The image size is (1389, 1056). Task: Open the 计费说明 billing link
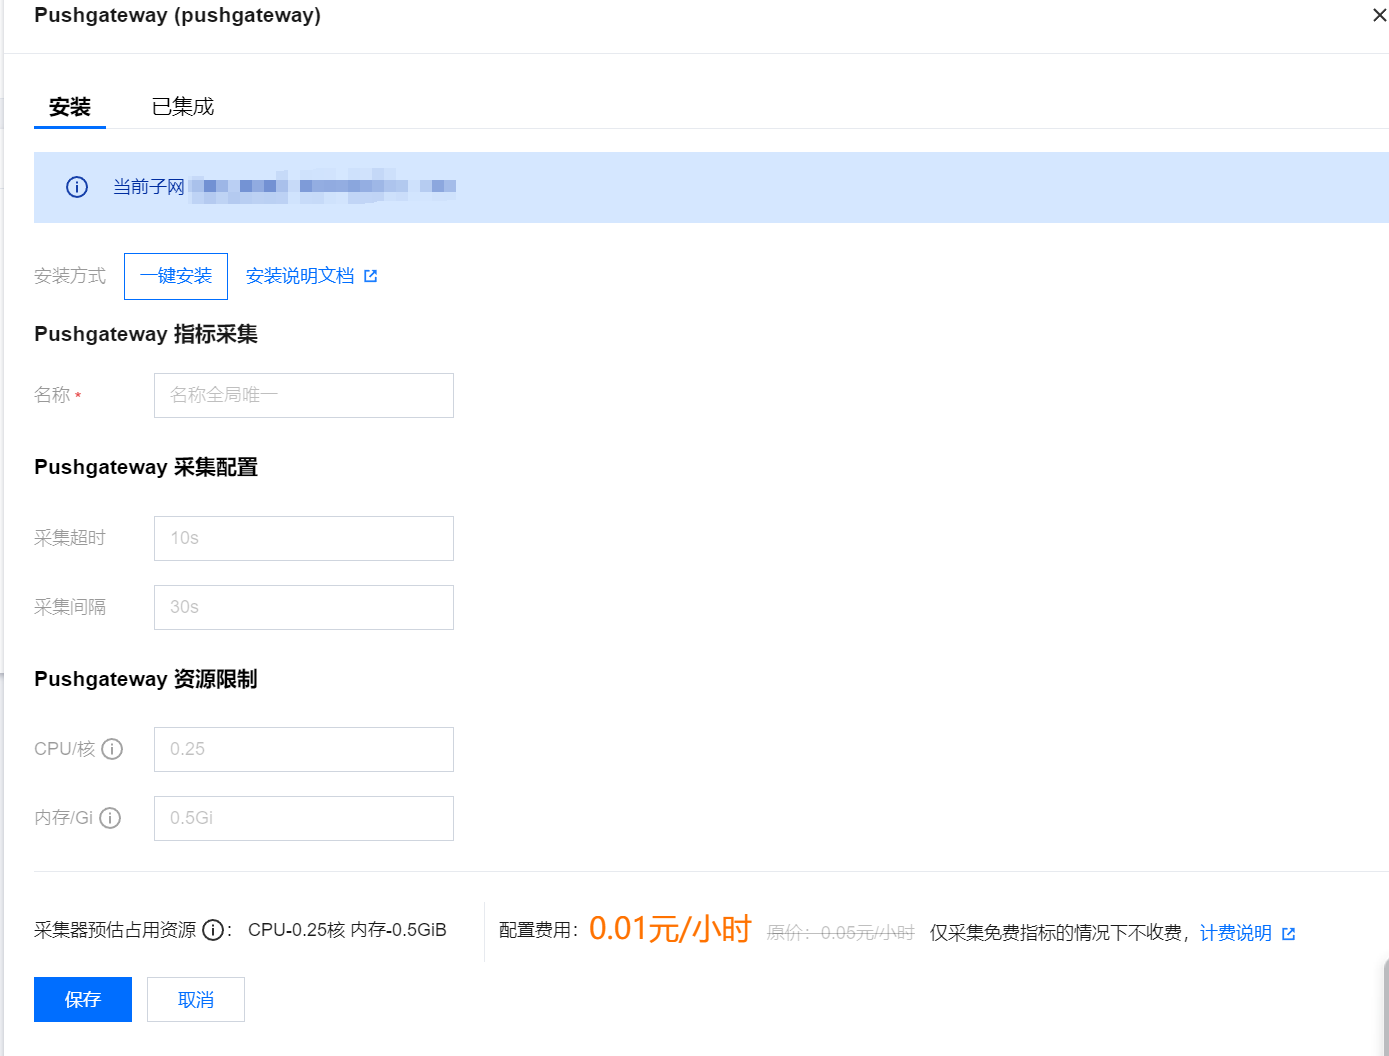(1236, 933)
